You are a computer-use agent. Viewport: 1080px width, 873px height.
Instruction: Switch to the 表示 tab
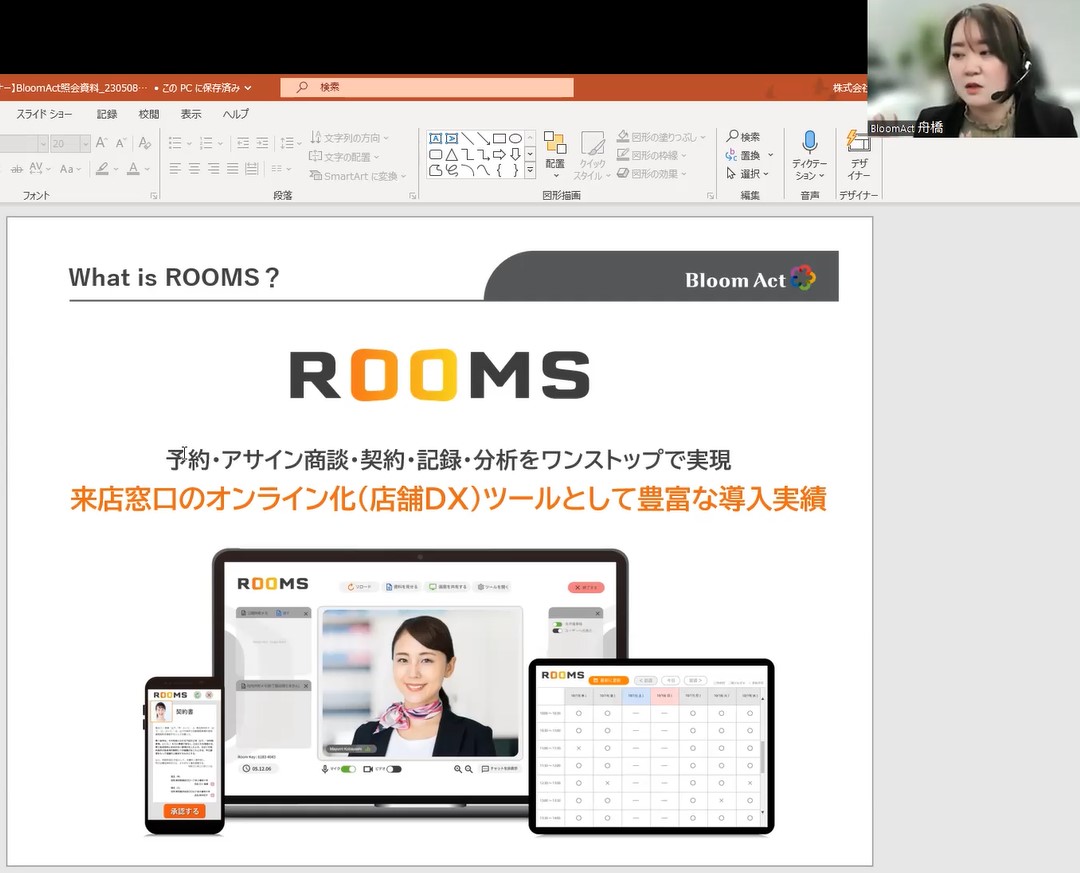(191, 114)
